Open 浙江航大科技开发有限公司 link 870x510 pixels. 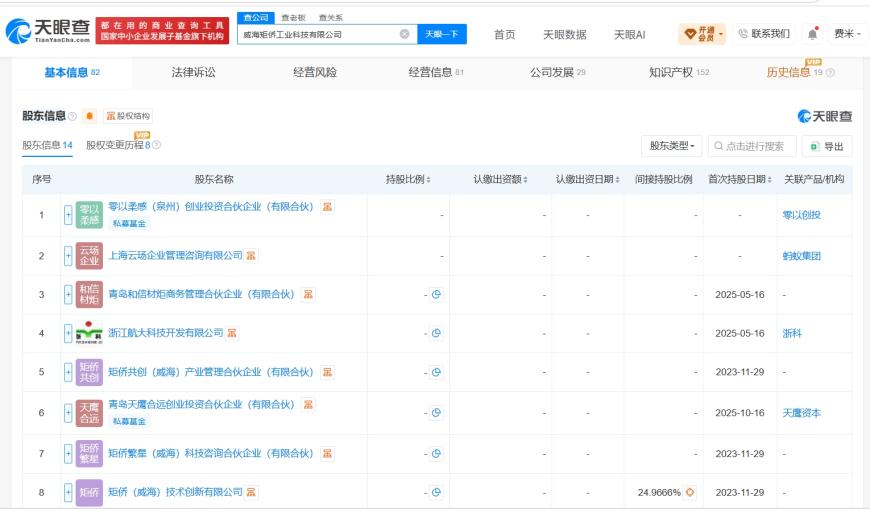coord(165,333)
